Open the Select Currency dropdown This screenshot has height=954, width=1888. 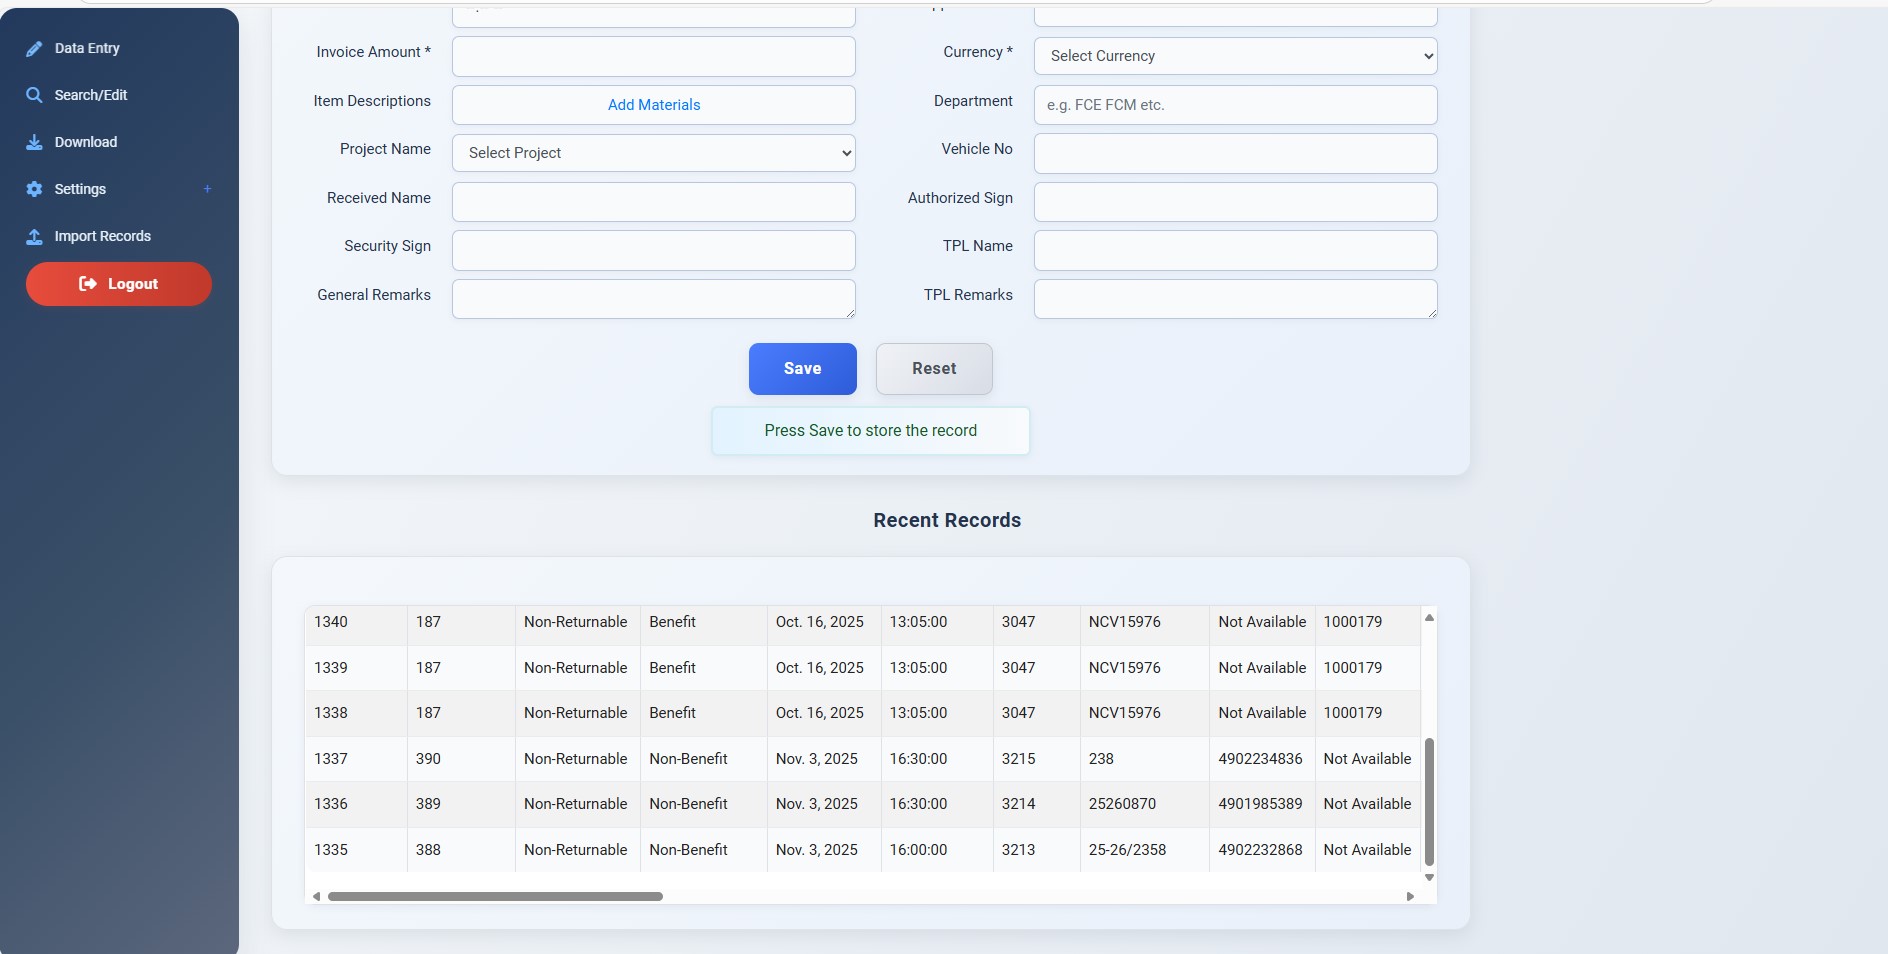(x=1235, y=56)
